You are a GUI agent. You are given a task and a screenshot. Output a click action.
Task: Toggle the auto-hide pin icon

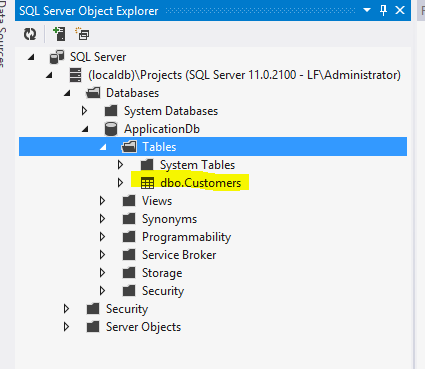coord(383,11)
